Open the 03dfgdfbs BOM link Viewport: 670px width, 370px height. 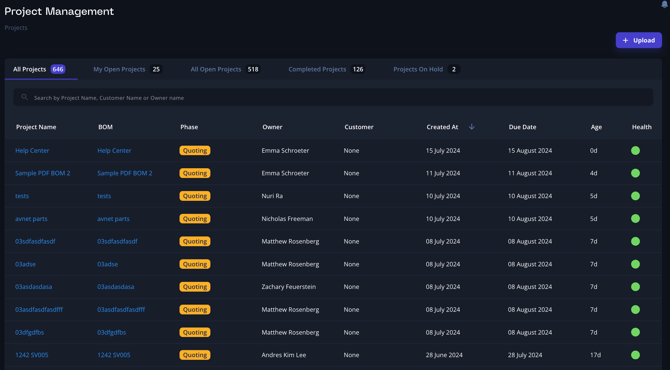point(112,332)
